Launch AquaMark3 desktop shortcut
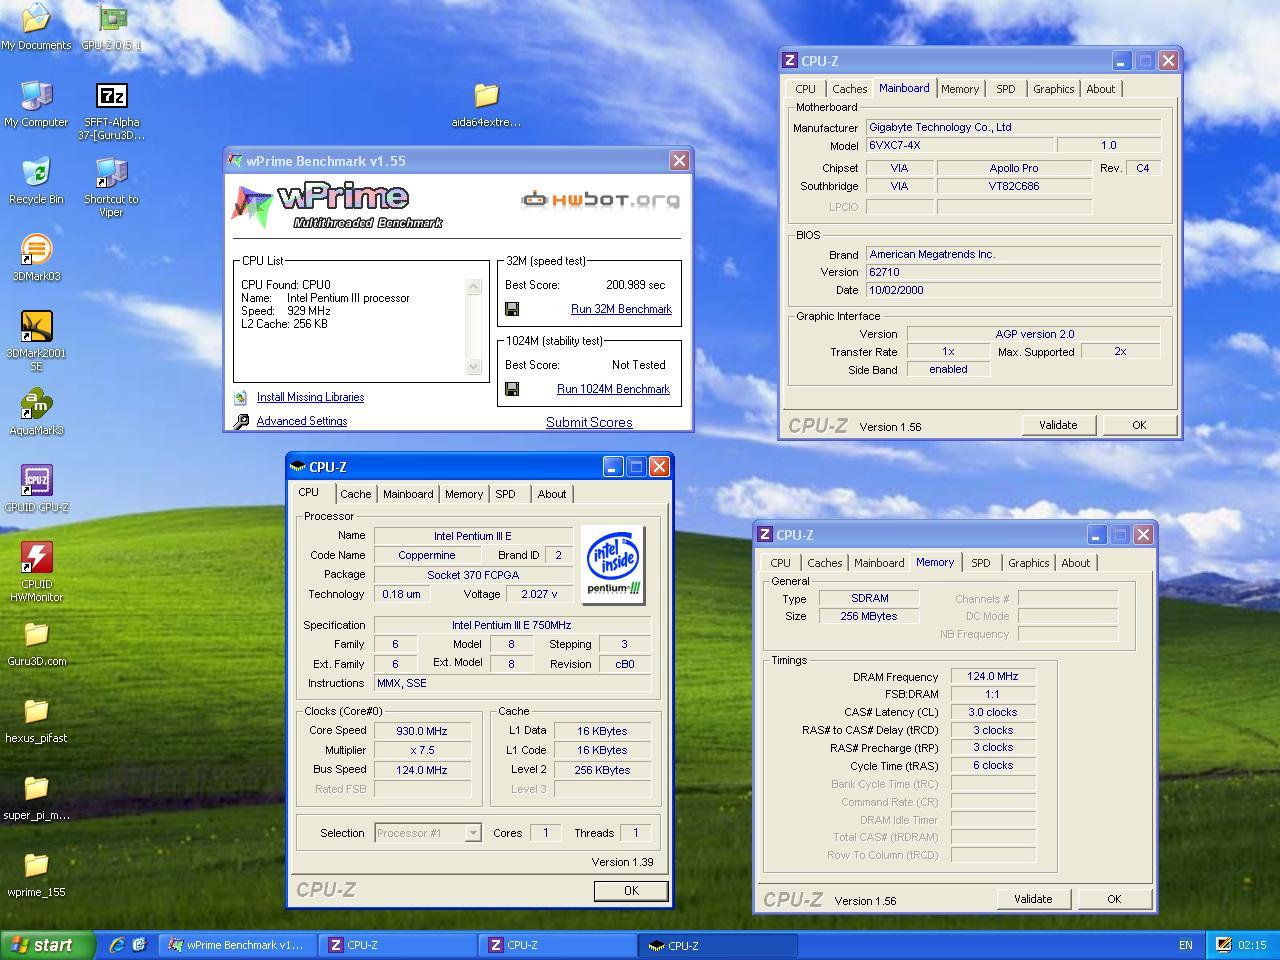This screenshot has height=960, width=1280. tap(36, 412)
